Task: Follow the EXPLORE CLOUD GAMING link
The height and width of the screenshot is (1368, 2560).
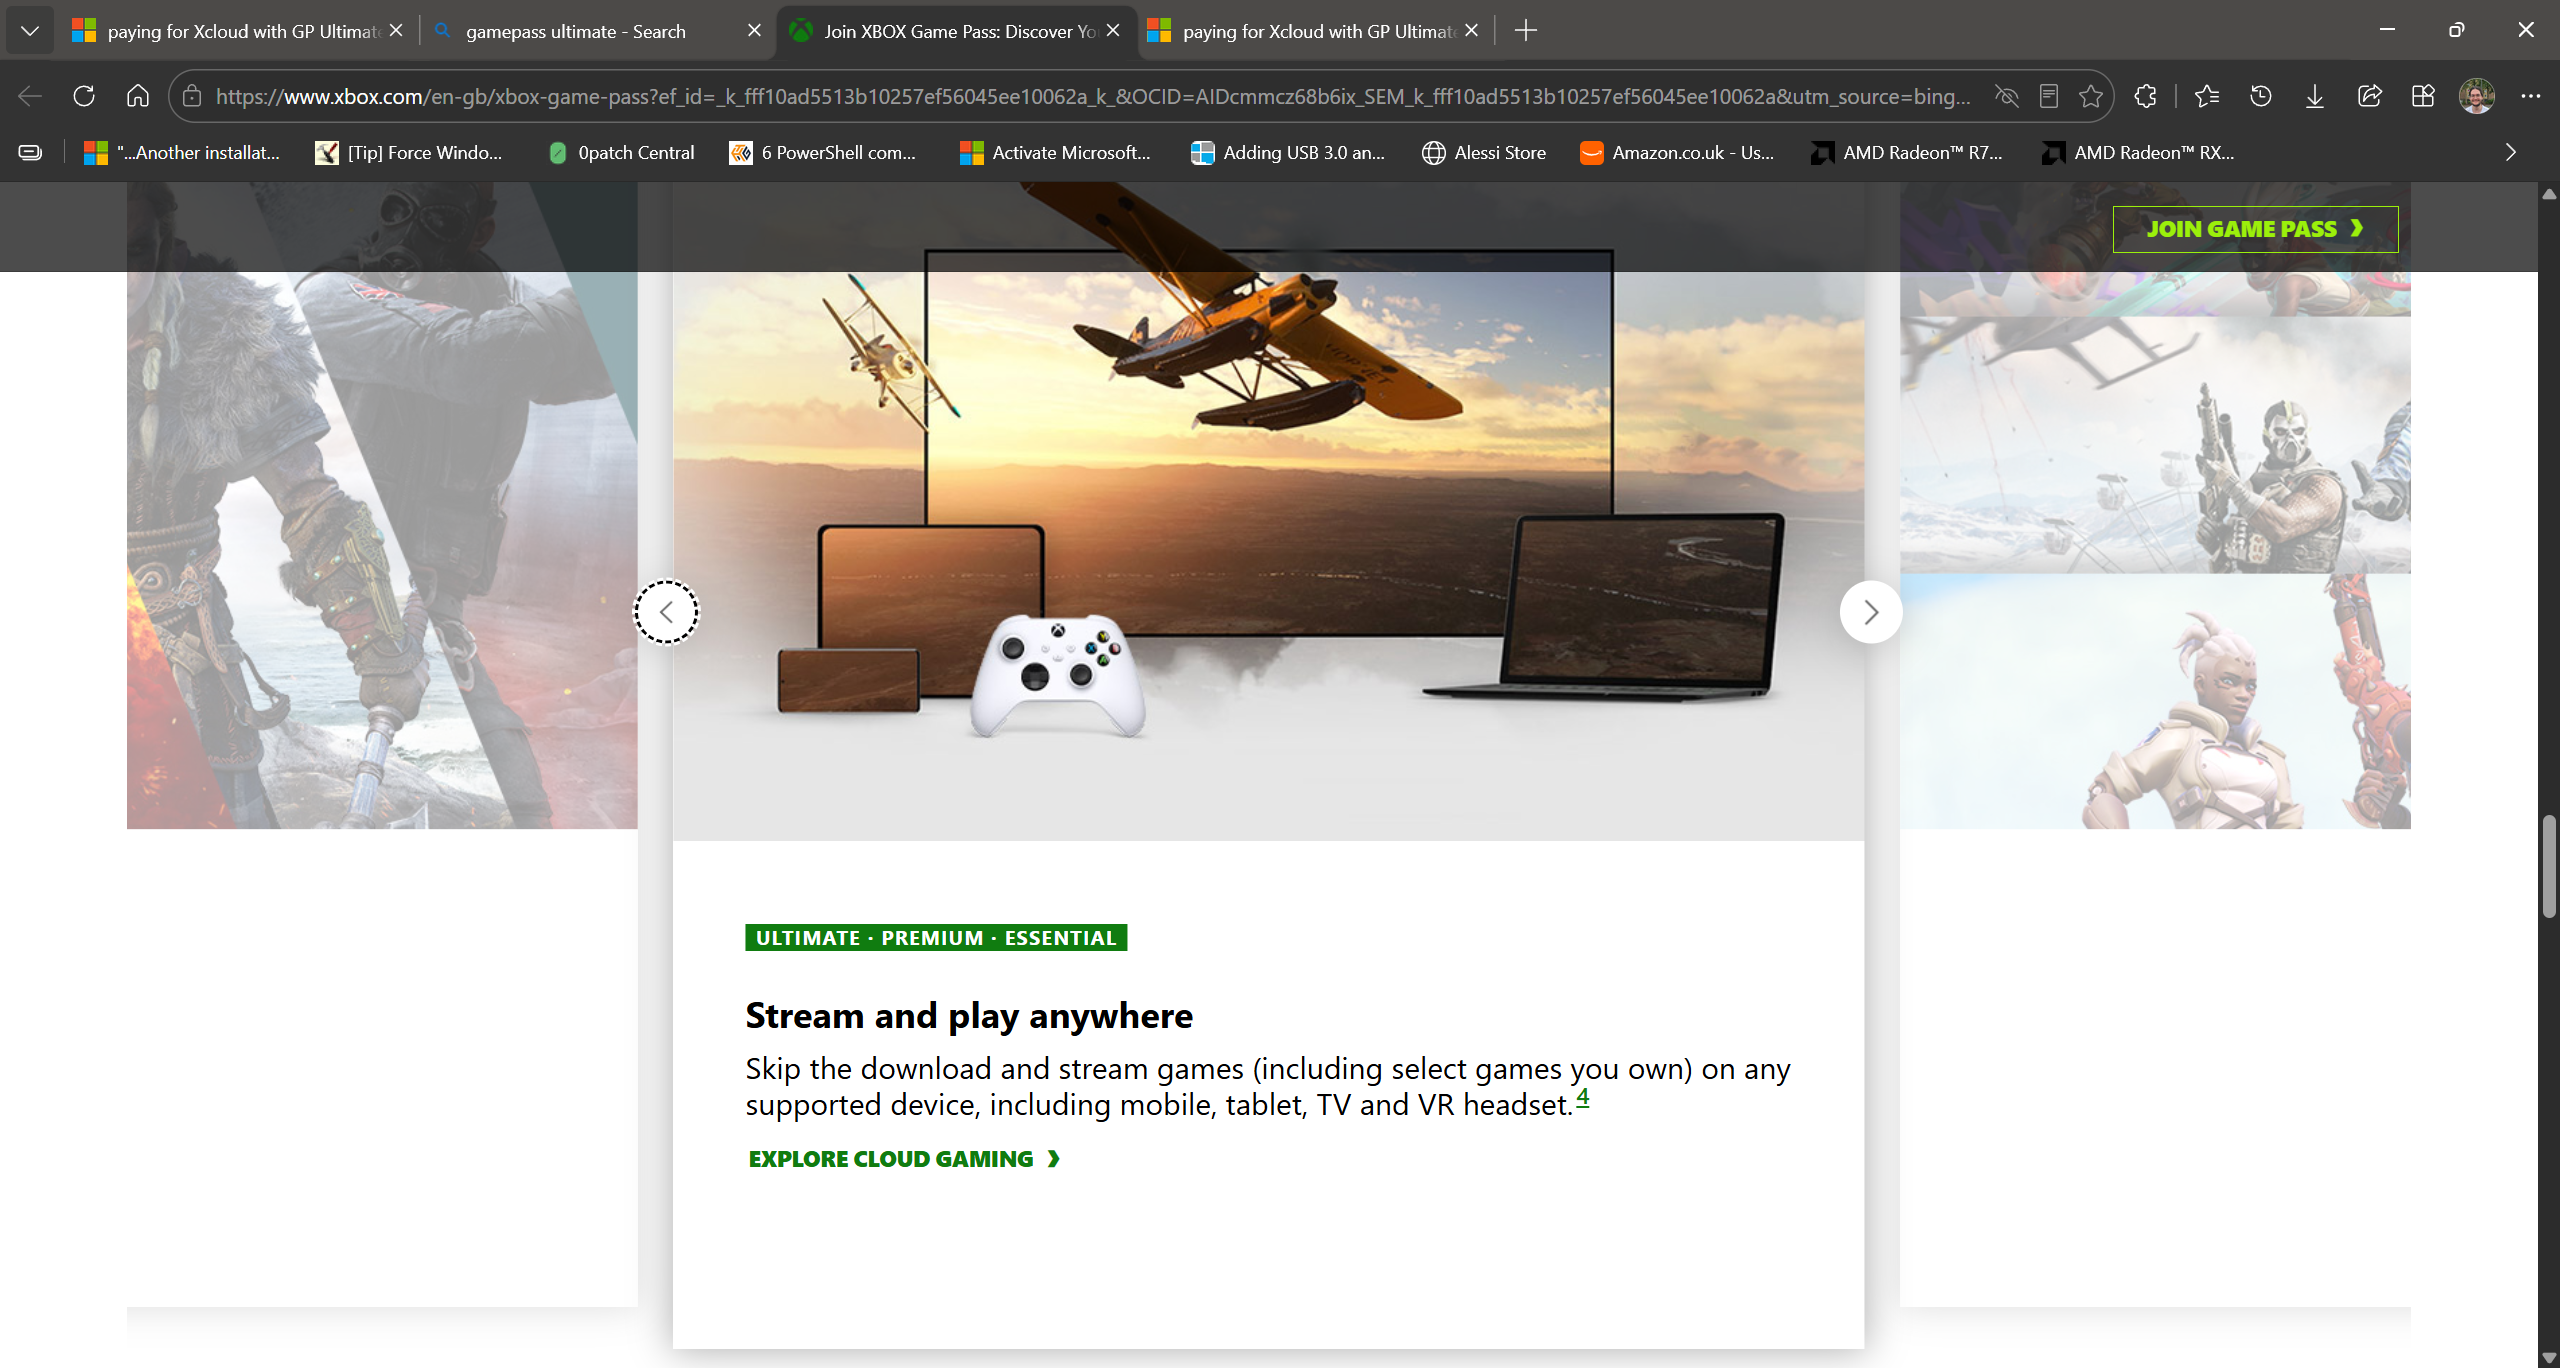Action: (904, 1159)
